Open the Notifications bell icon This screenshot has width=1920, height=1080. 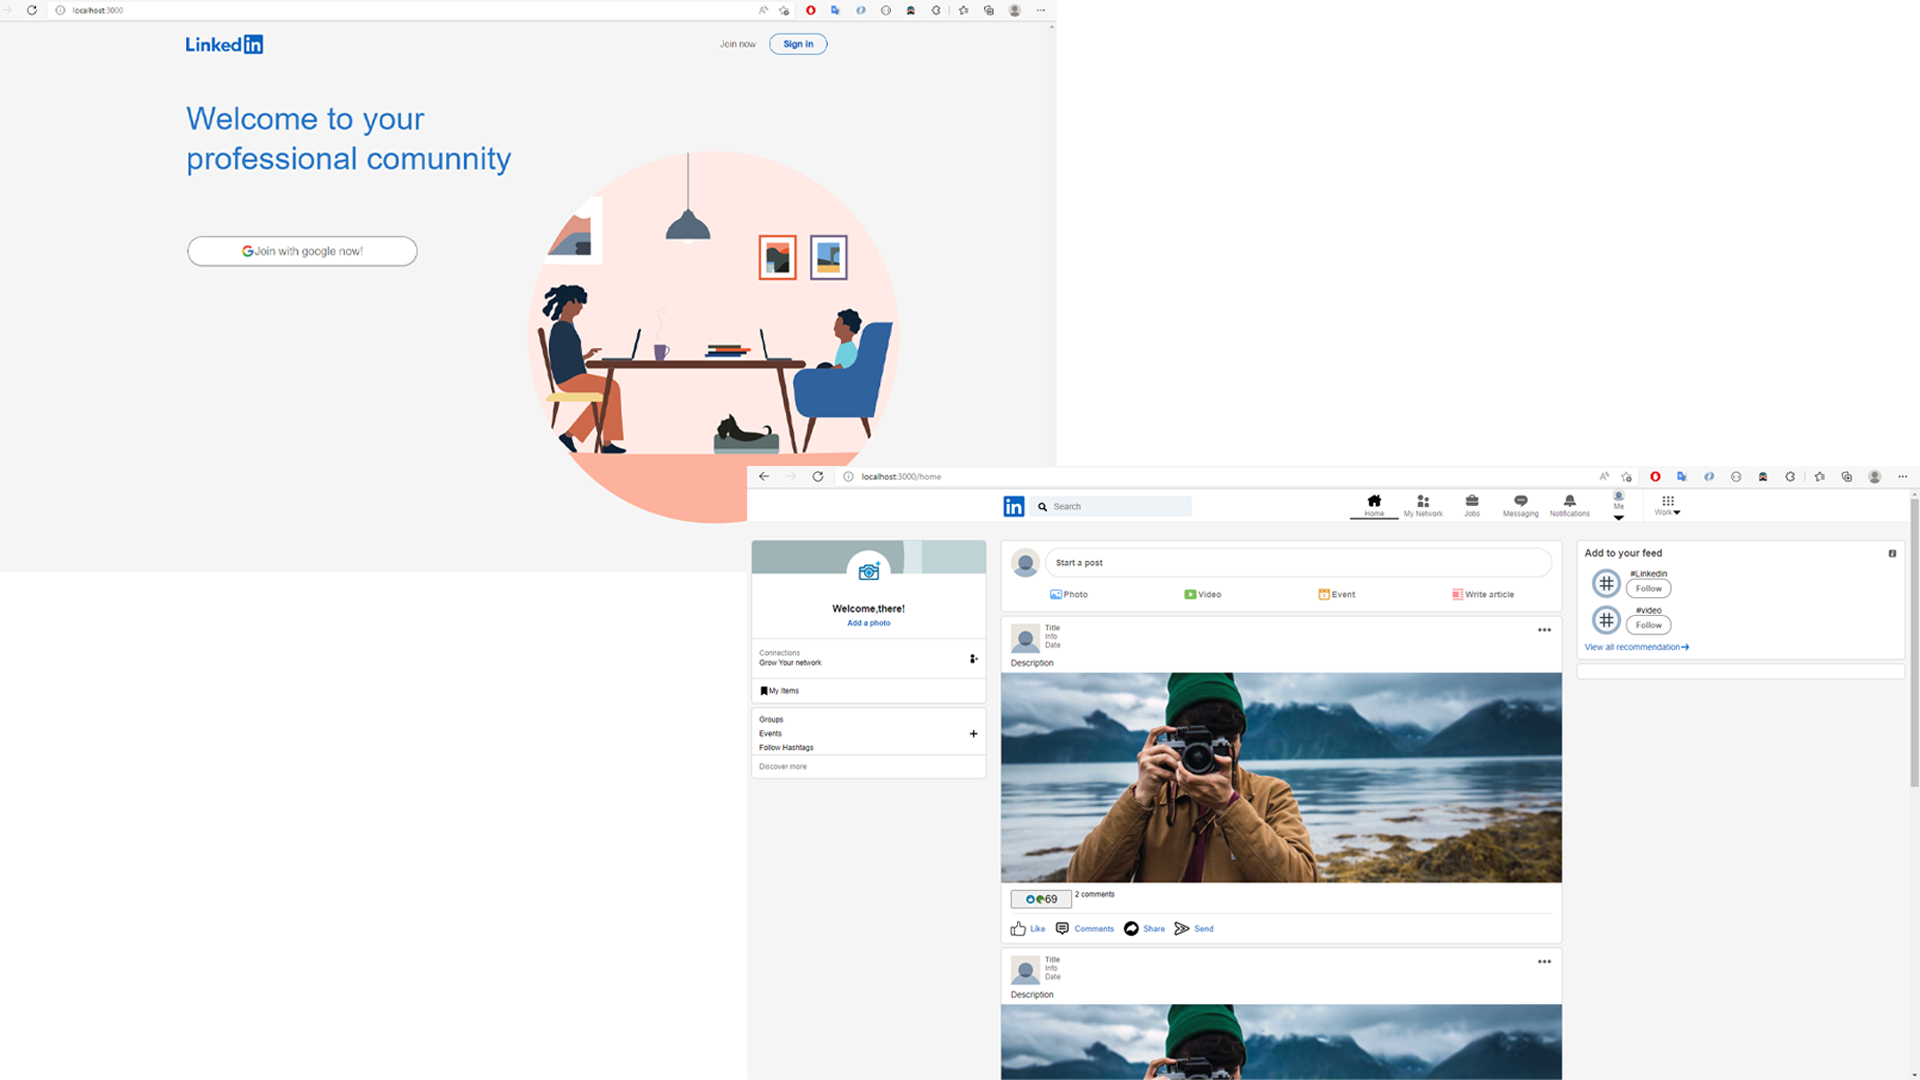[x=1569, y=500]
